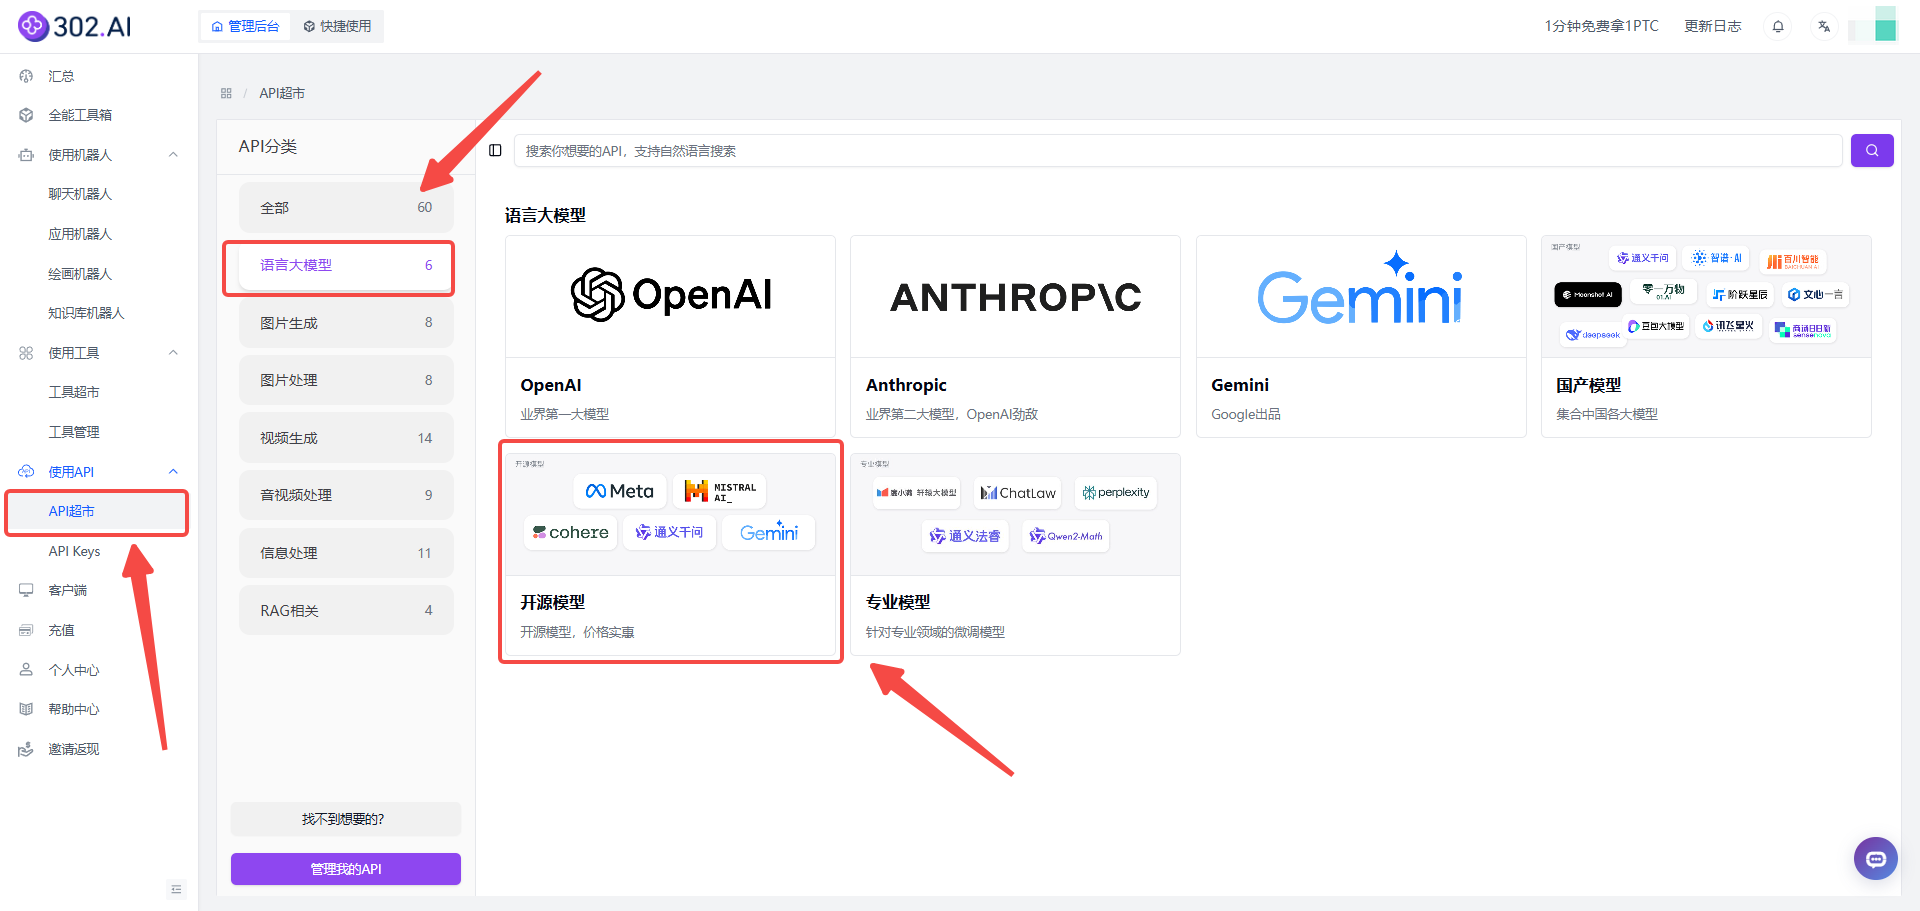This screenshot has height=911, width=1920.
Task: Select the RAG相关 category
Action: coord(346,610)
